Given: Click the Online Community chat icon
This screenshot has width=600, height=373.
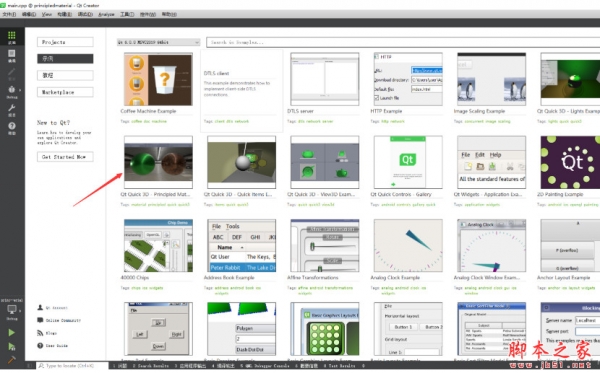Looking at the screenshot, I should point(40,320).
